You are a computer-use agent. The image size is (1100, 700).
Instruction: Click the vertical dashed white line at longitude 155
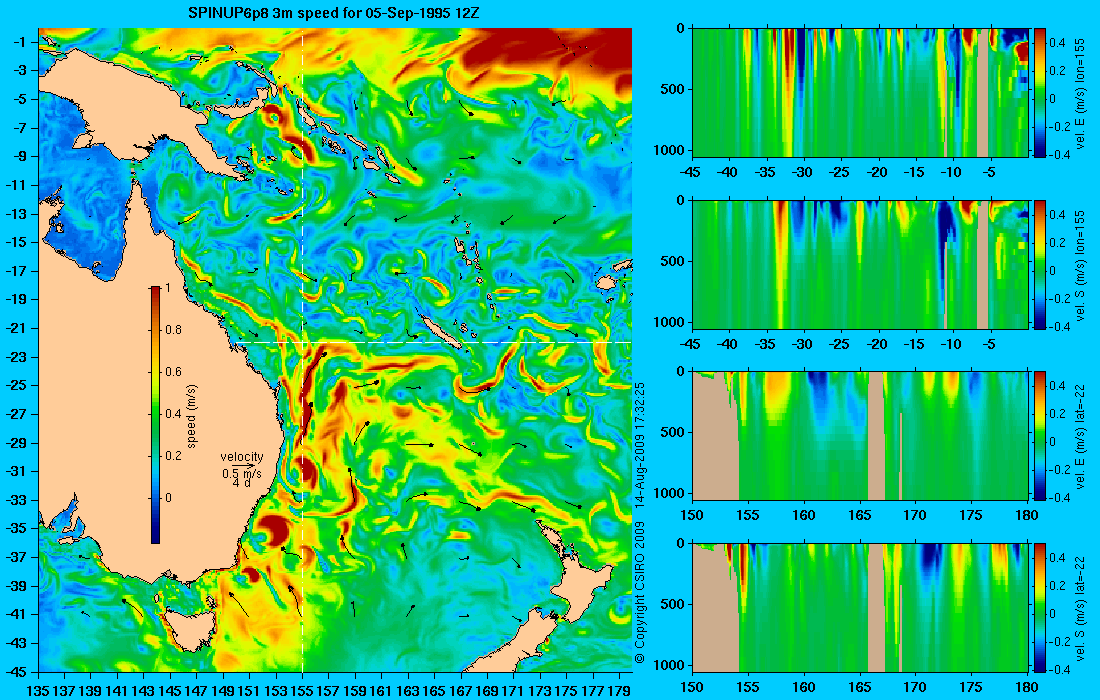tap(302, 351)
